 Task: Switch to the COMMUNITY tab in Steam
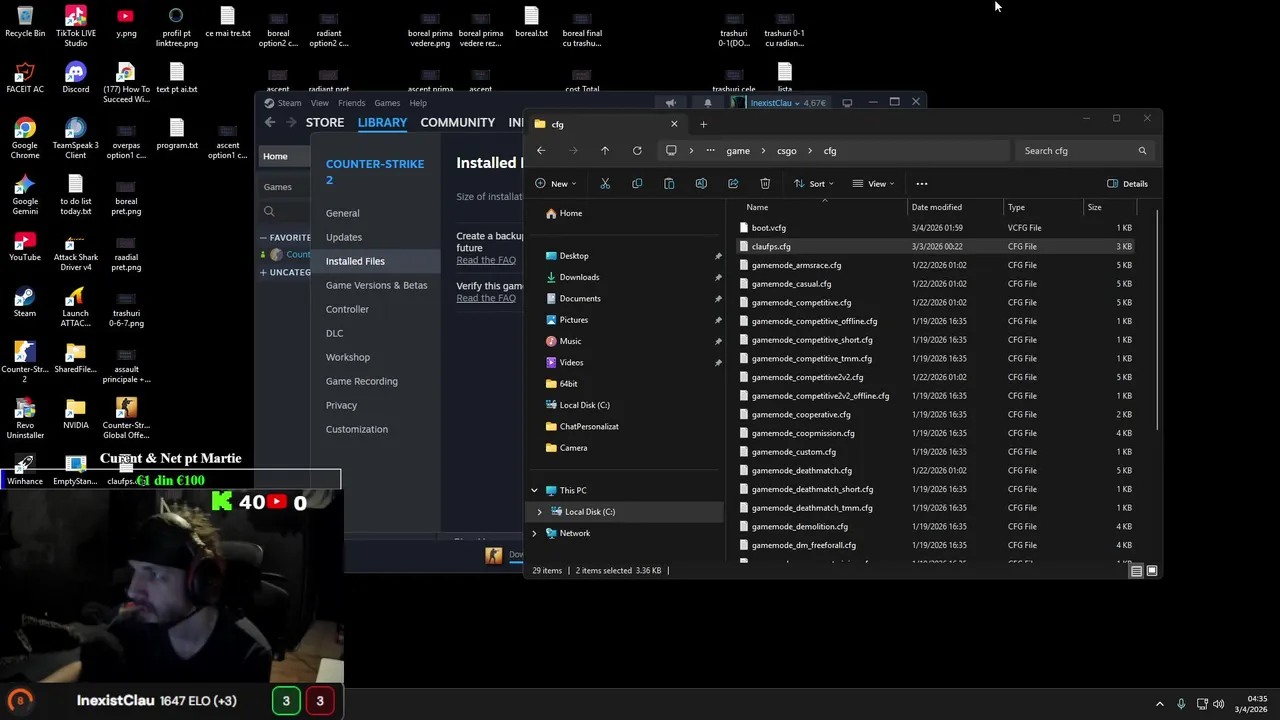click(x=458, y=122)
